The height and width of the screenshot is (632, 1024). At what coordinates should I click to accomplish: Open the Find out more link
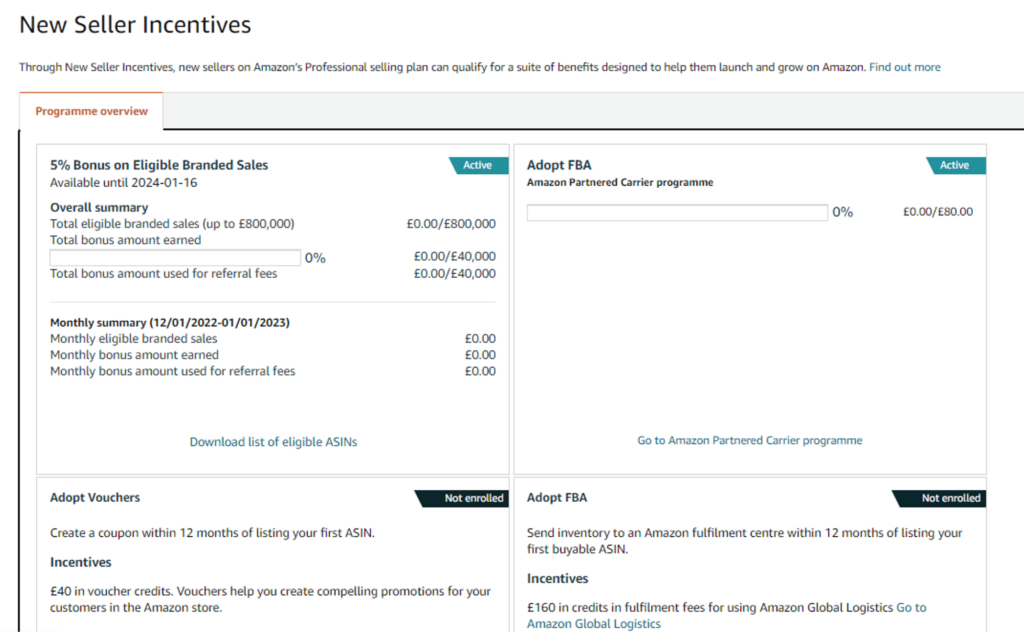(x=904, y=67)
